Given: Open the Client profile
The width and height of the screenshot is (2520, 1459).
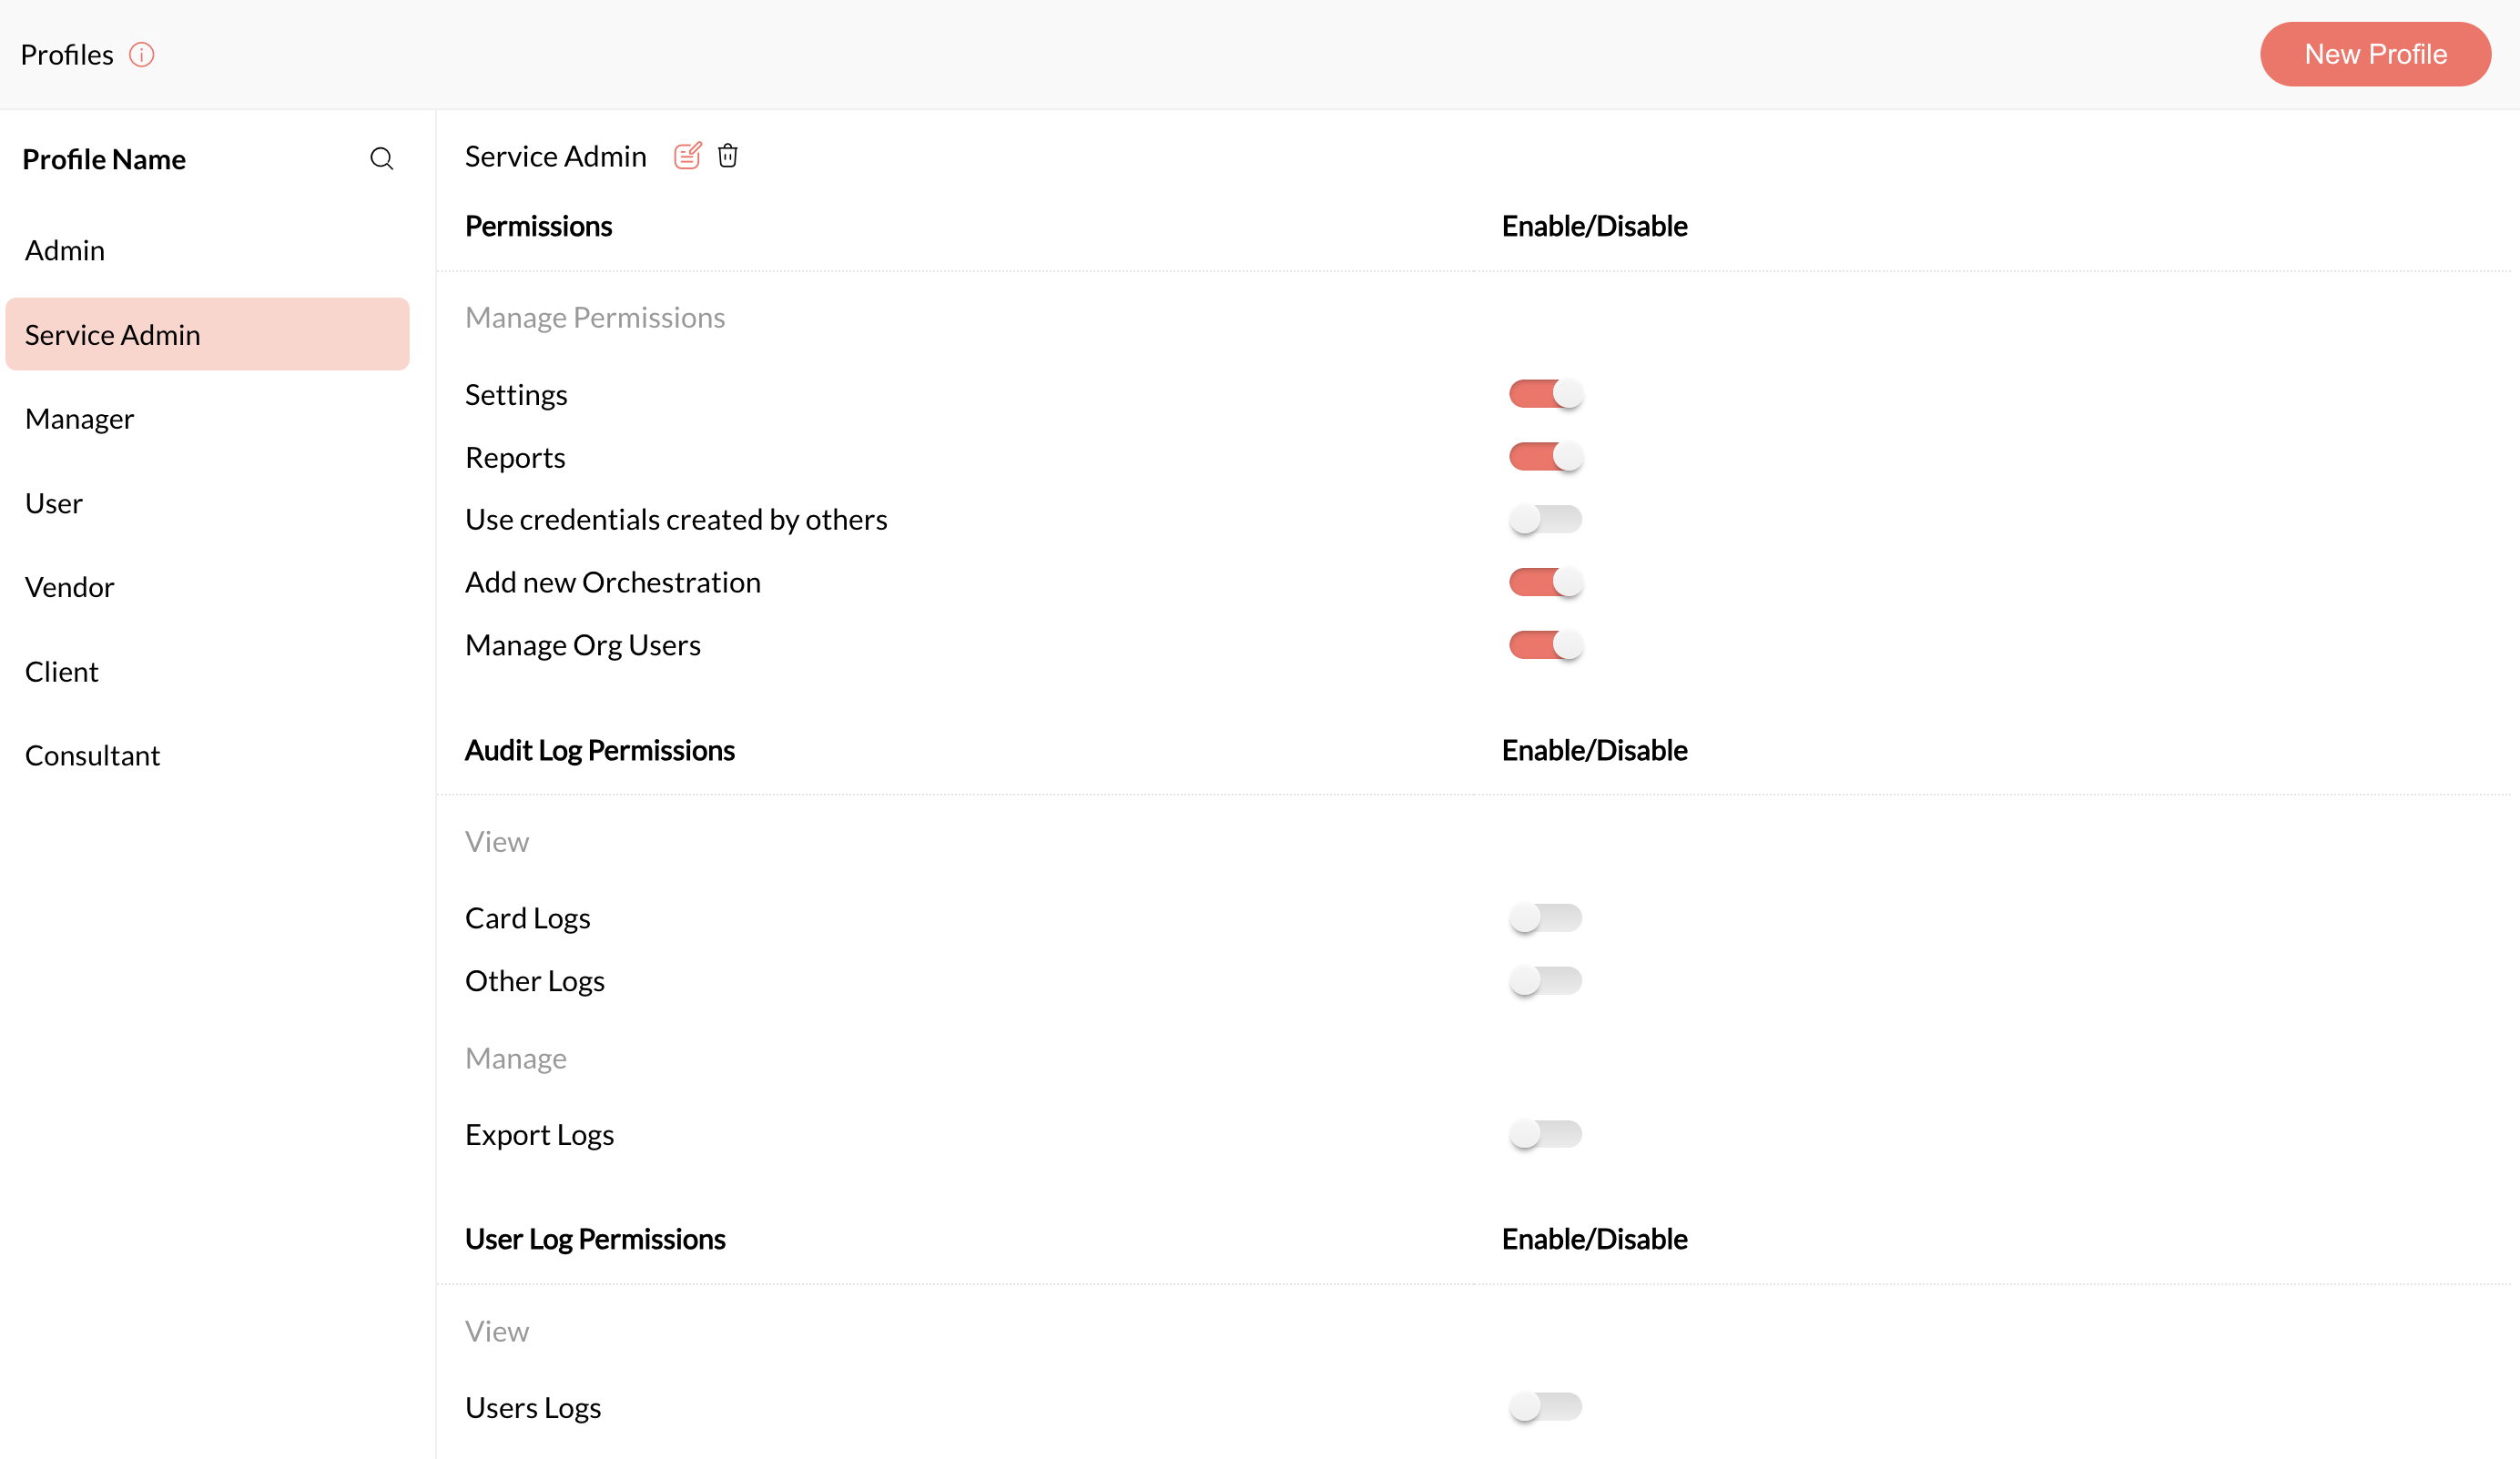Looking at the screenshot, I should pyautogui.click(x=62, y=672).
